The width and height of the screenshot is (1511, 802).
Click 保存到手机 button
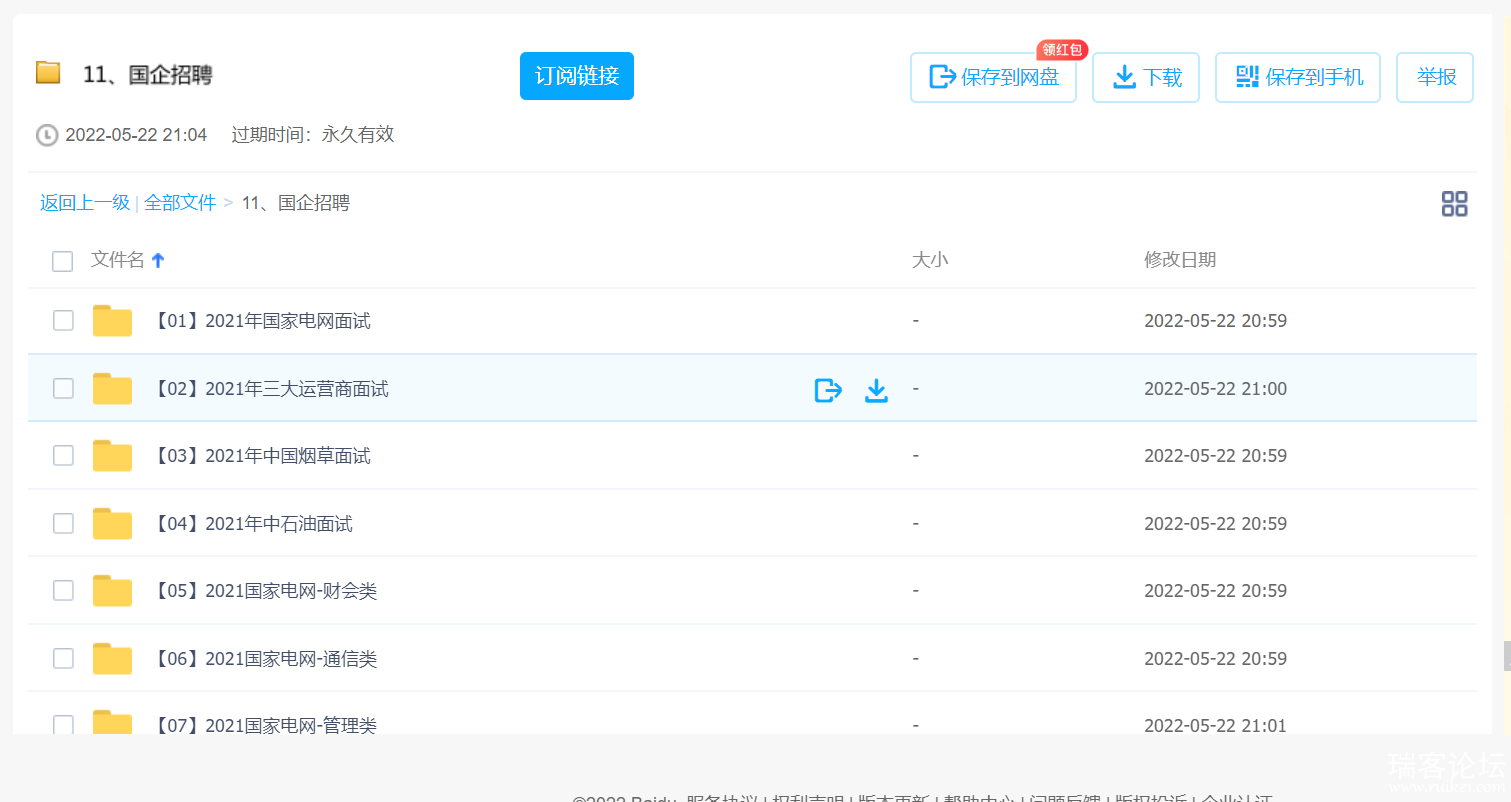1298,77
